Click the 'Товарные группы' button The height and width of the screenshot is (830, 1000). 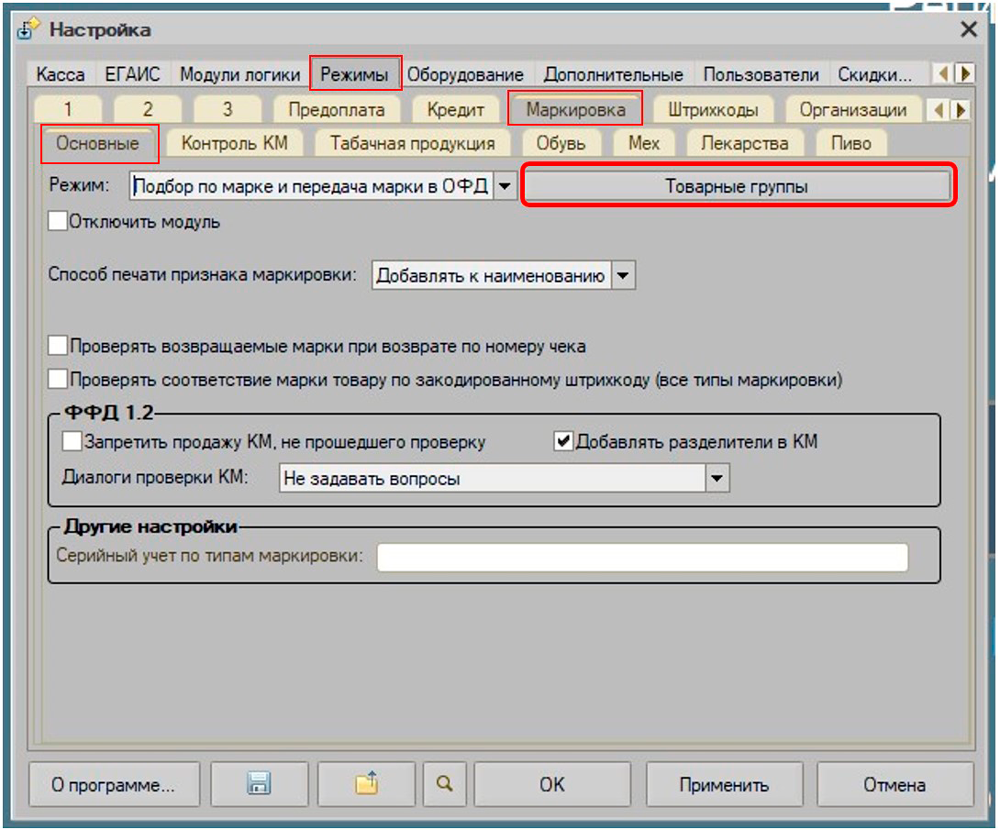[x=737, y=186]
